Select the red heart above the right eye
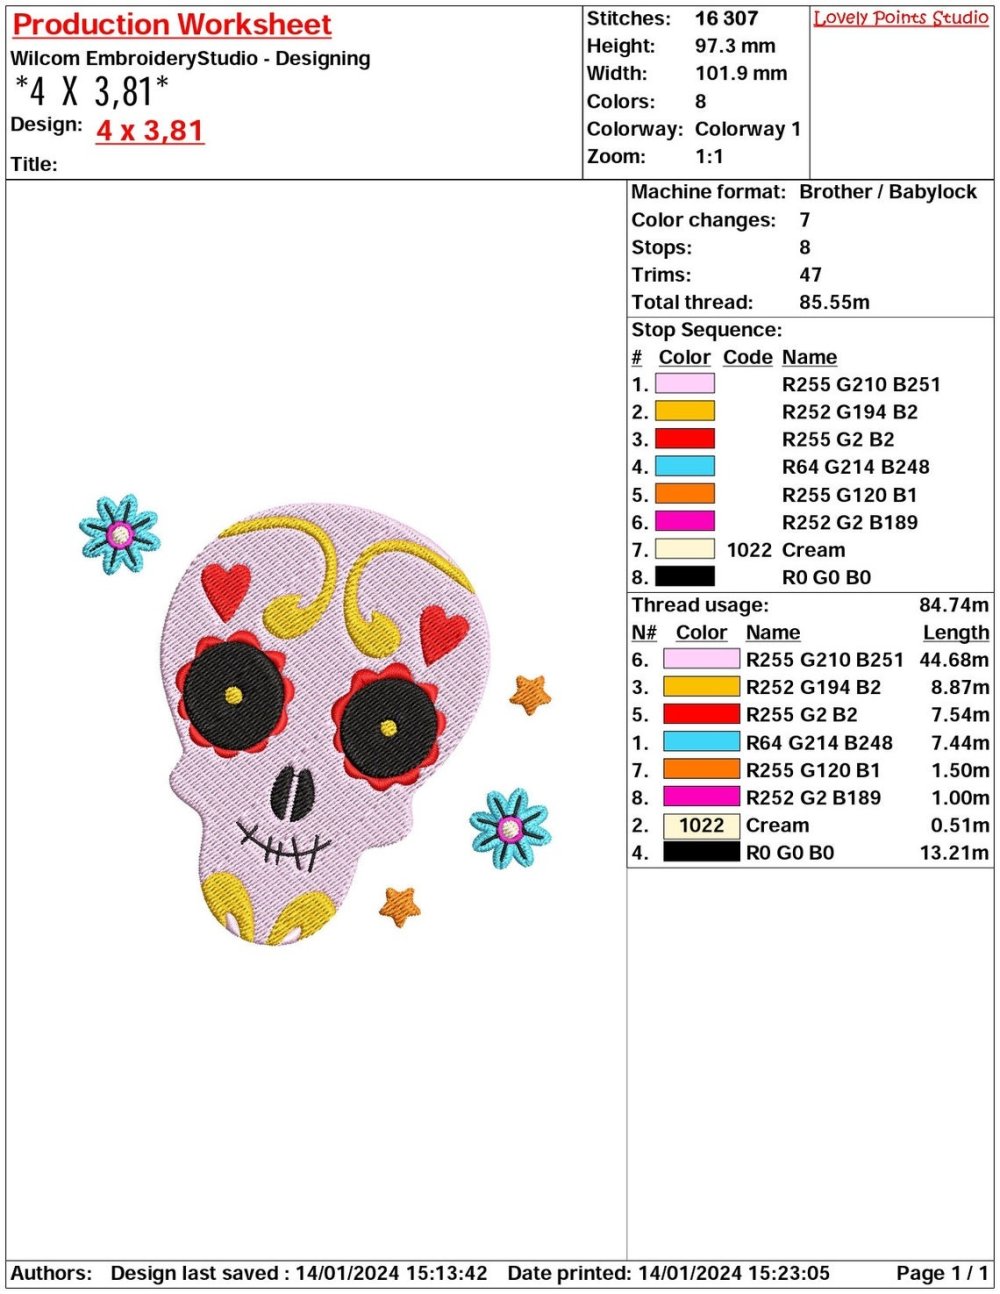Screen dimensions: 1000x1294 443,633
